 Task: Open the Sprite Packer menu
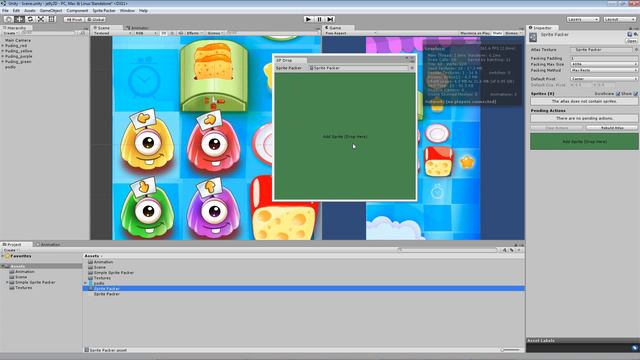pos(104,11)
